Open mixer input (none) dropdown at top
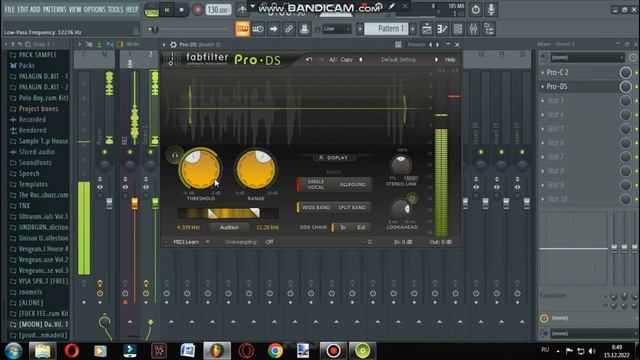The image size is (640, 360). point(587,58)
